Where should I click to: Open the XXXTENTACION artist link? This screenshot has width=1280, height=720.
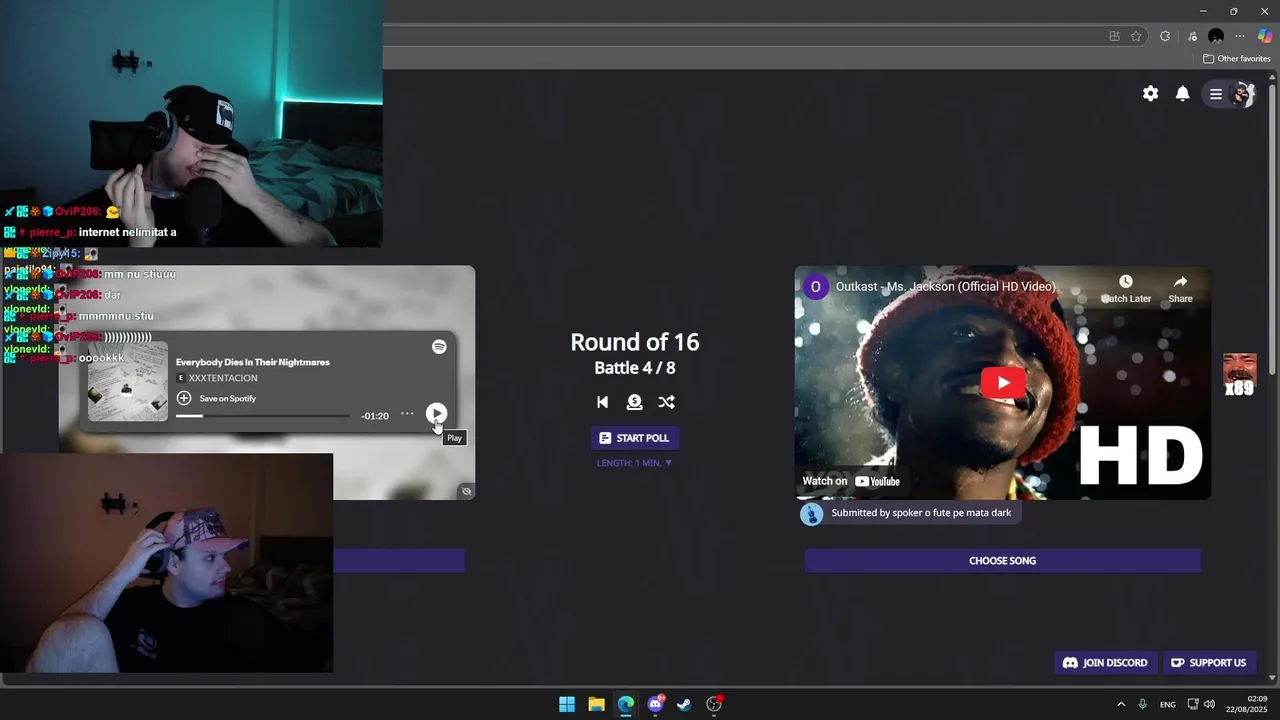pos(223,378)
